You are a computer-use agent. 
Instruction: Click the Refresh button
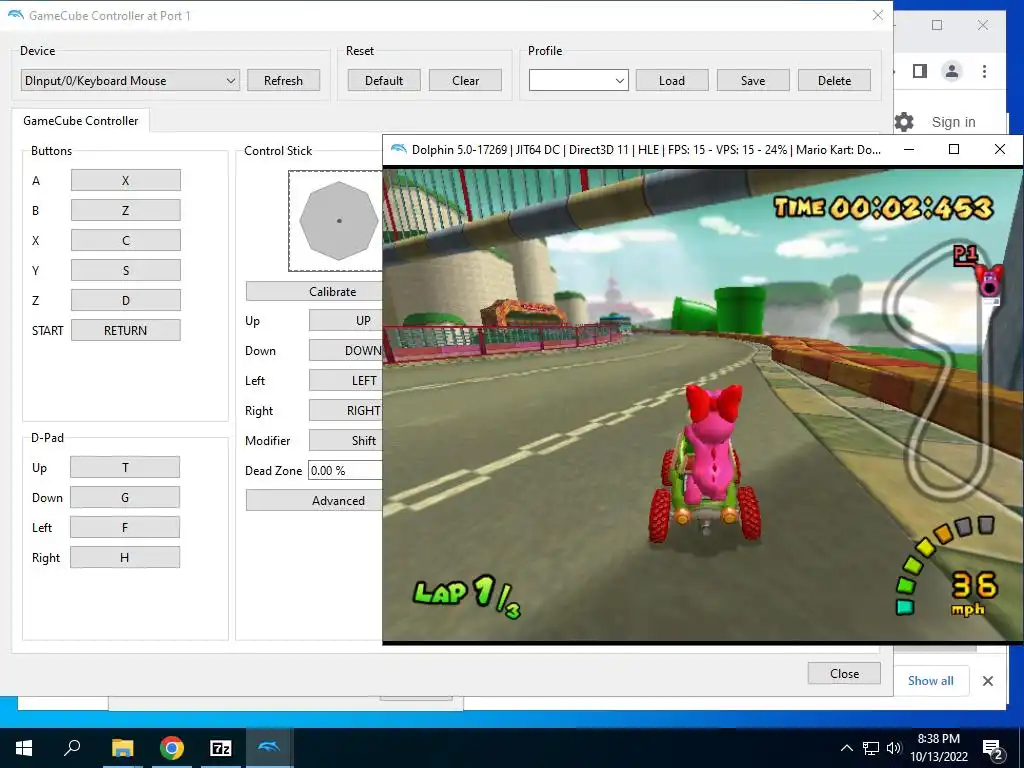(283, 80)
